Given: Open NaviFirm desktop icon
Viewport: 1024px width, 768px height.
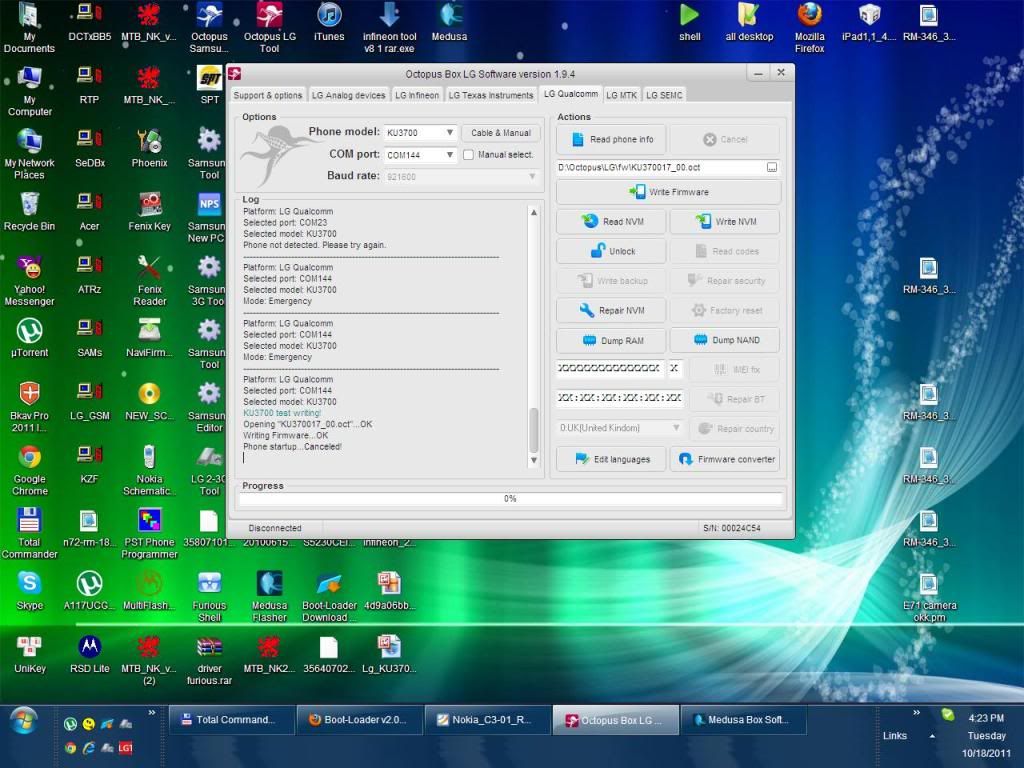Looking at the screenshot, I should [x=150, y=338].
